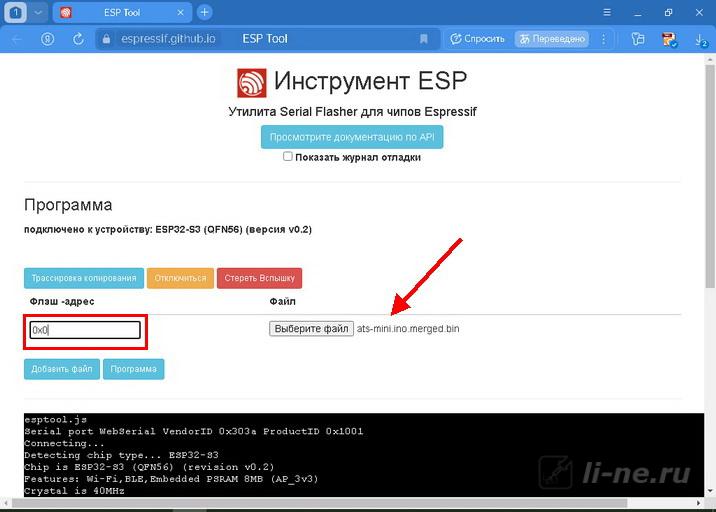The width and height of the screenshot is (716, 512).
Task: Click terminal line Chip is ESP32-S3
Action: [149, 467]
